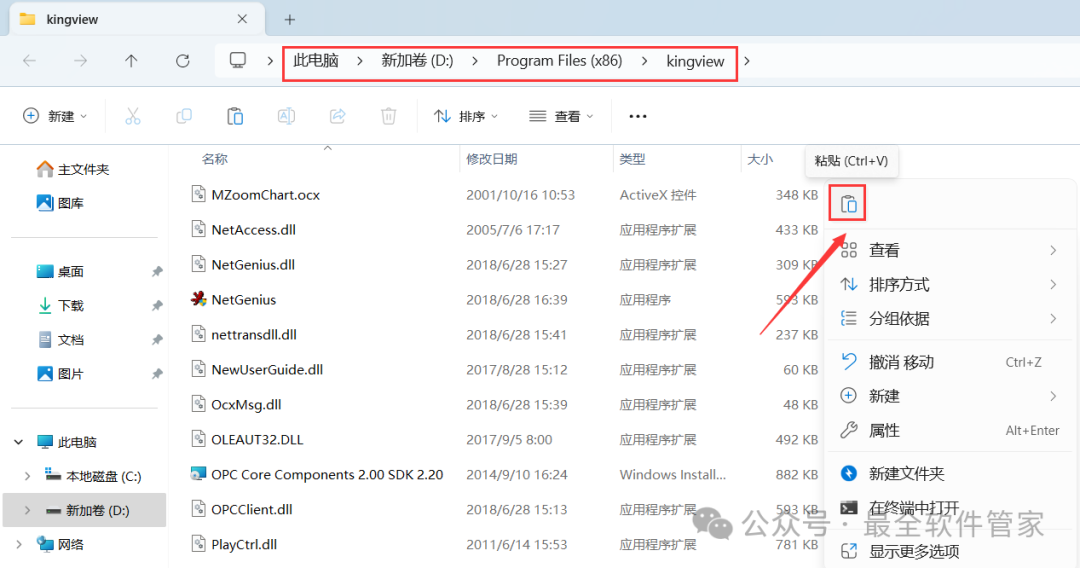The image size is (1080, 568).
Task: Open 查看 submenu in context menu
Action: coord(949,250)
